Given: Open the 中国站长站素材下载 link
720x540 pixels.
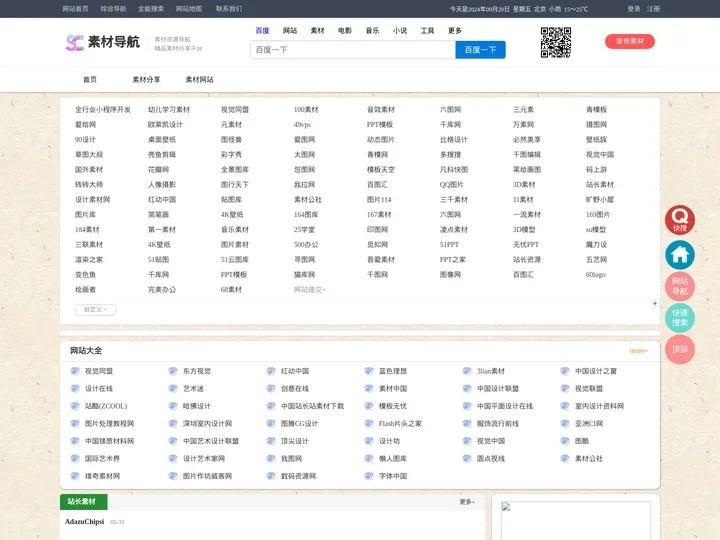Looking at the screenshot, I should pyautogui.click(x=312, y=406).
